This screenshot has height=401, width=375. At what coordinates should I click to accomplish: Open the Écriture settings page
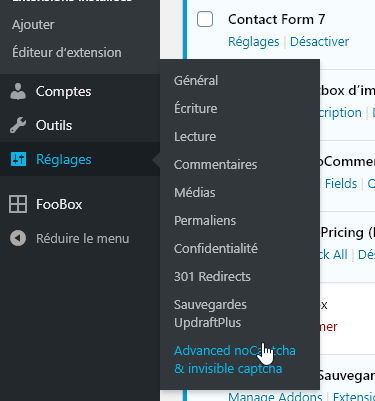click(x=196, y=108)
